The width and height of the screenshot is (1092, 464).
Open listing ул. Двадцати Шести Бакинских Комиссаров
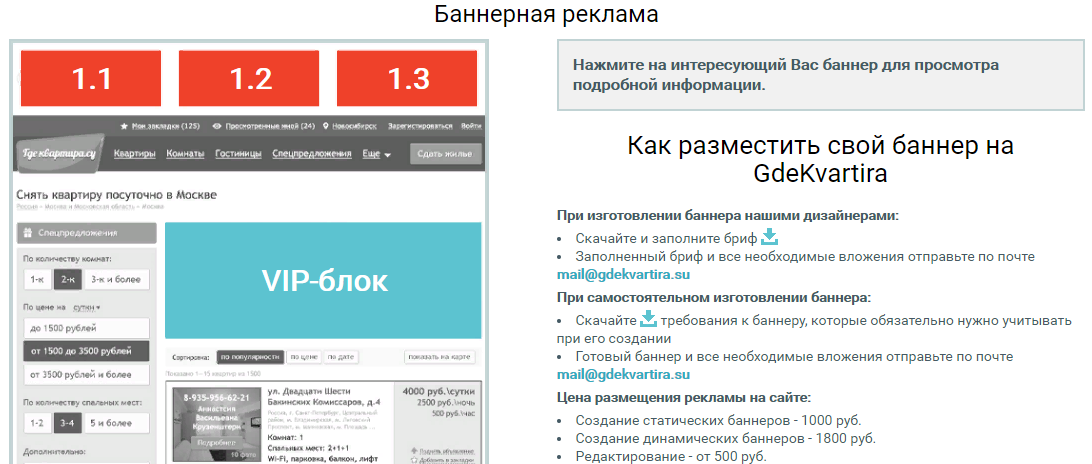324,396
